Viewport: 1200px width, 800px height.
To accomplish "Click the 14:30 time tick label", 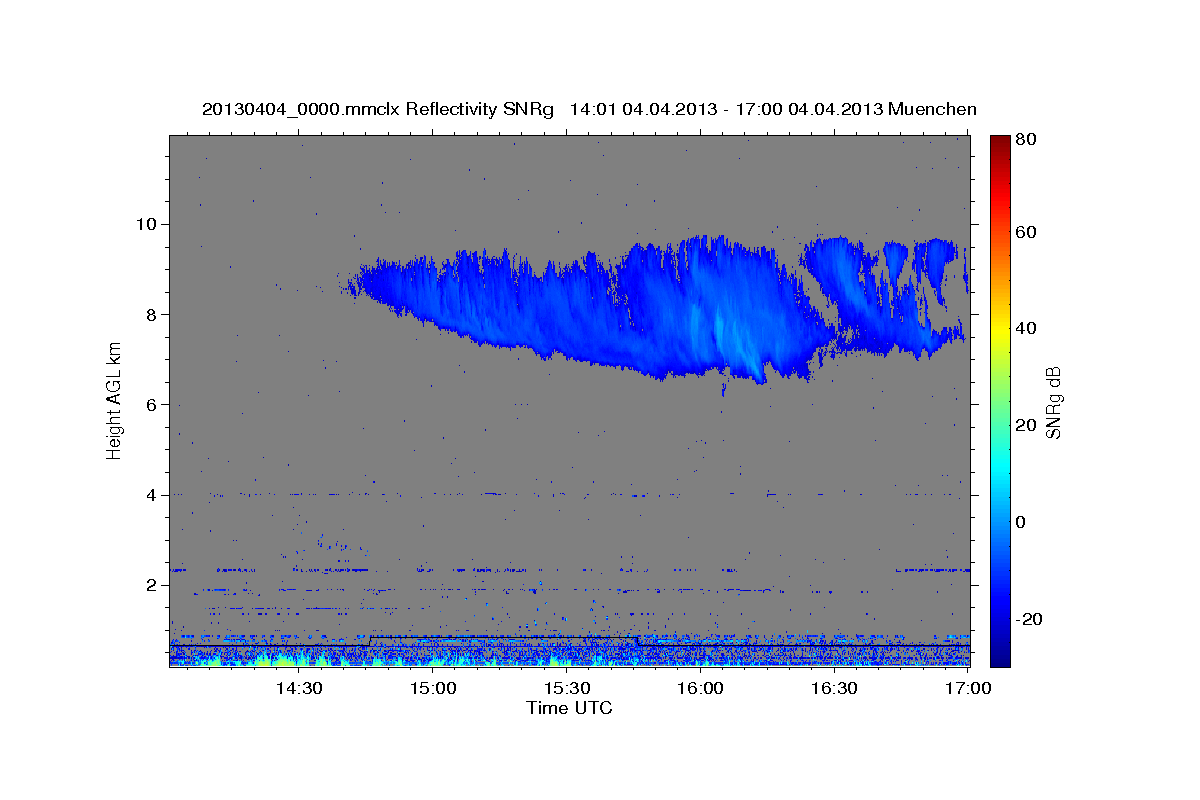I will click(x=298, y=688).
